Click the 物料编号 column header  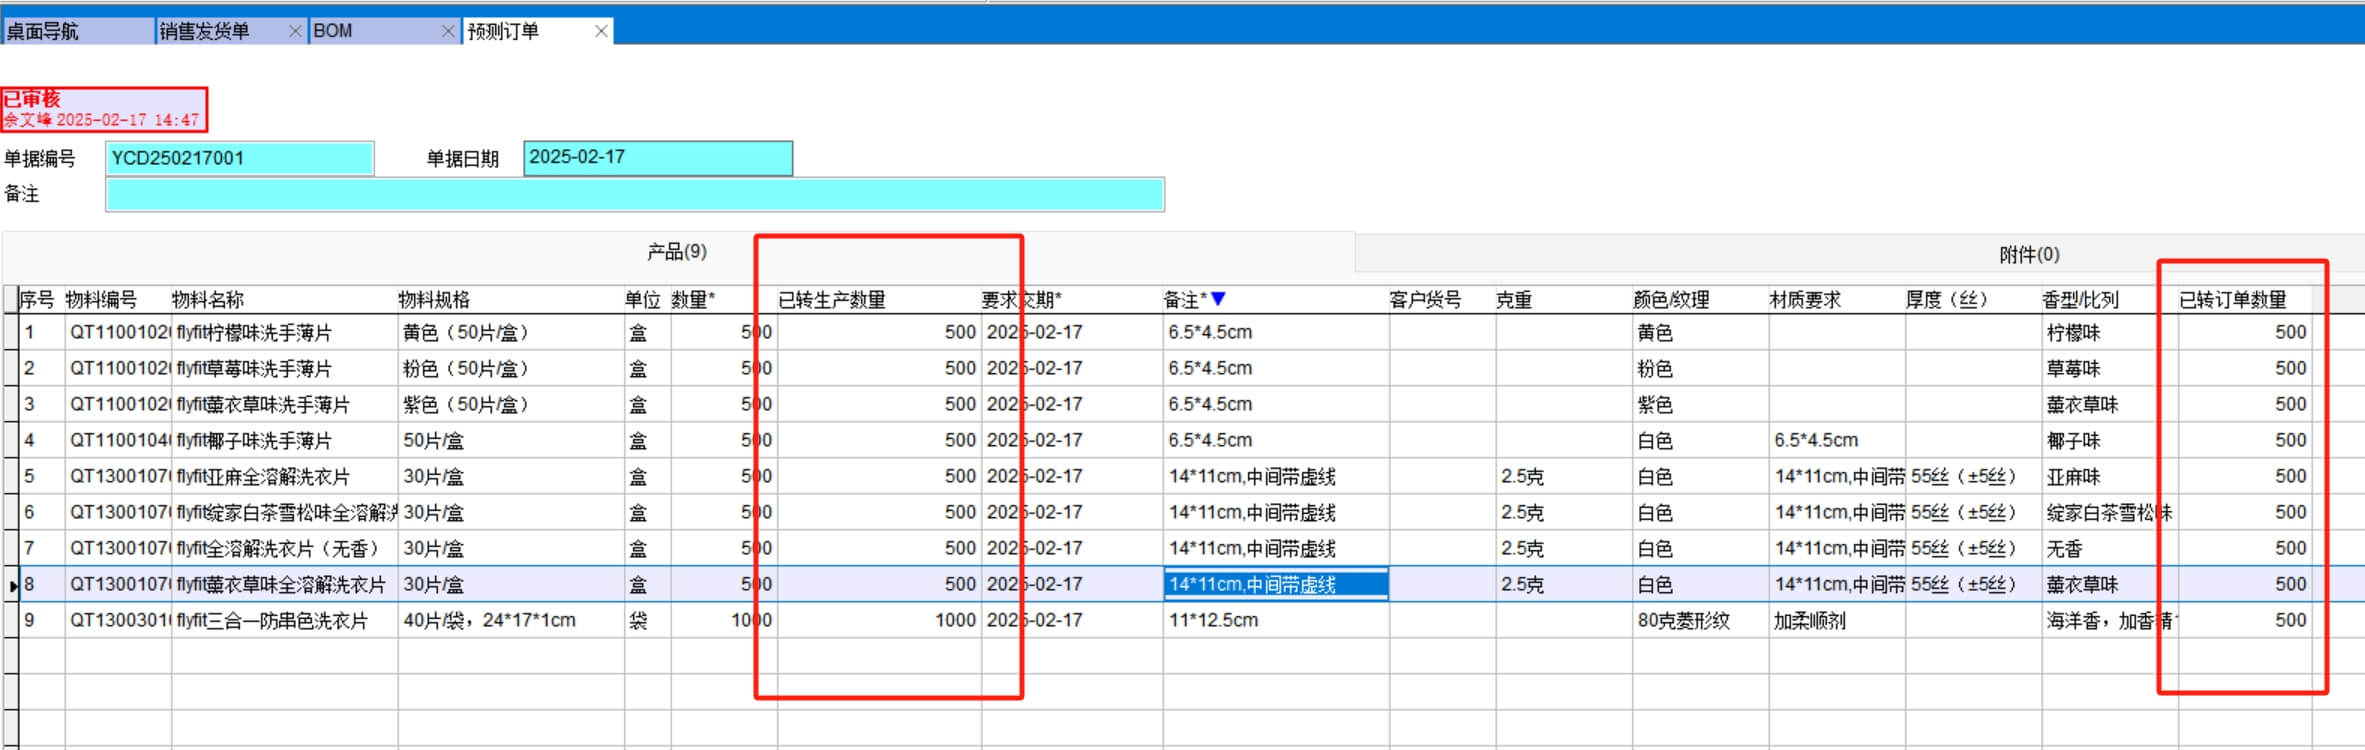(101, 300)
